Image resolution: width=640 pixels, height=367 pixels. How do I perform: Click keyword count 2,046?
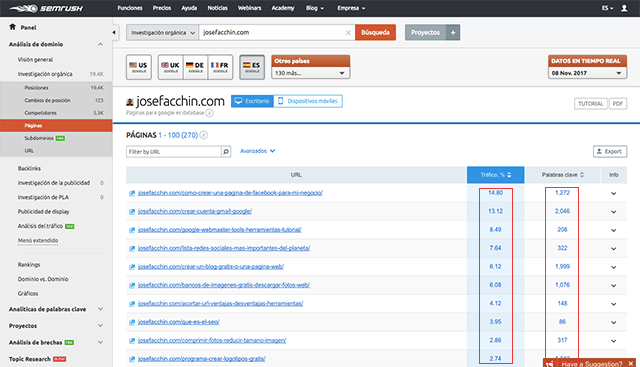[562, 211]
